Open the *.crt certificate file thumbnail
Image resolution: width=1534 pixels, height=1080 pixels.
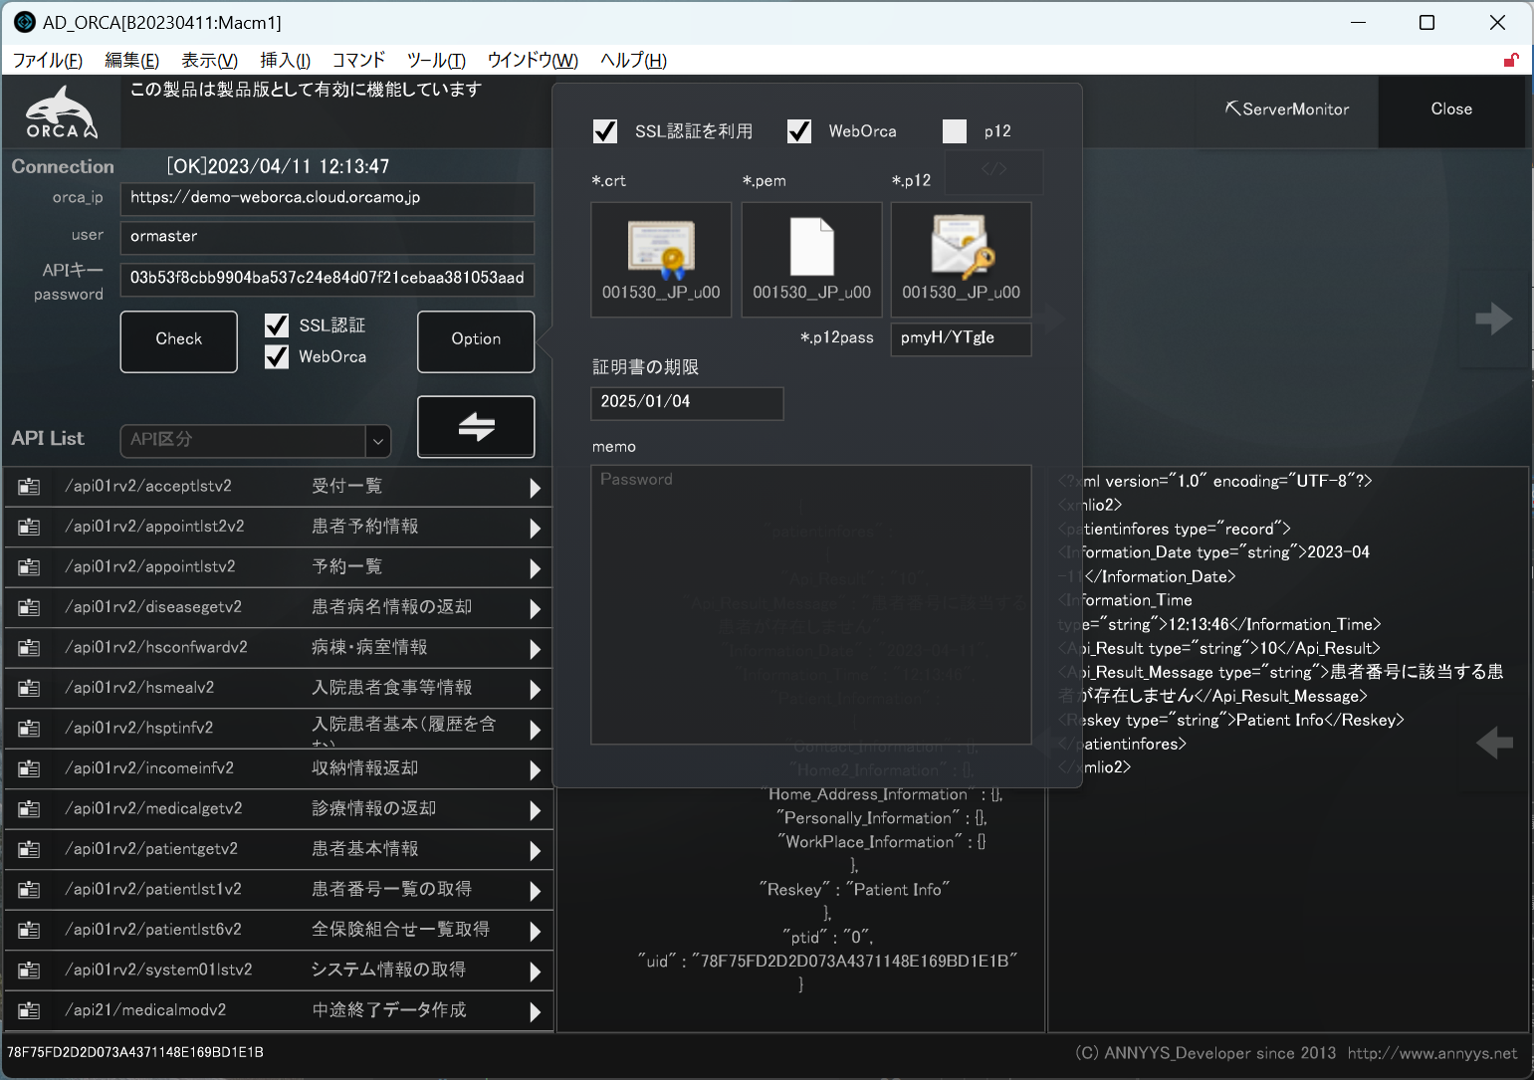point(661,259)
